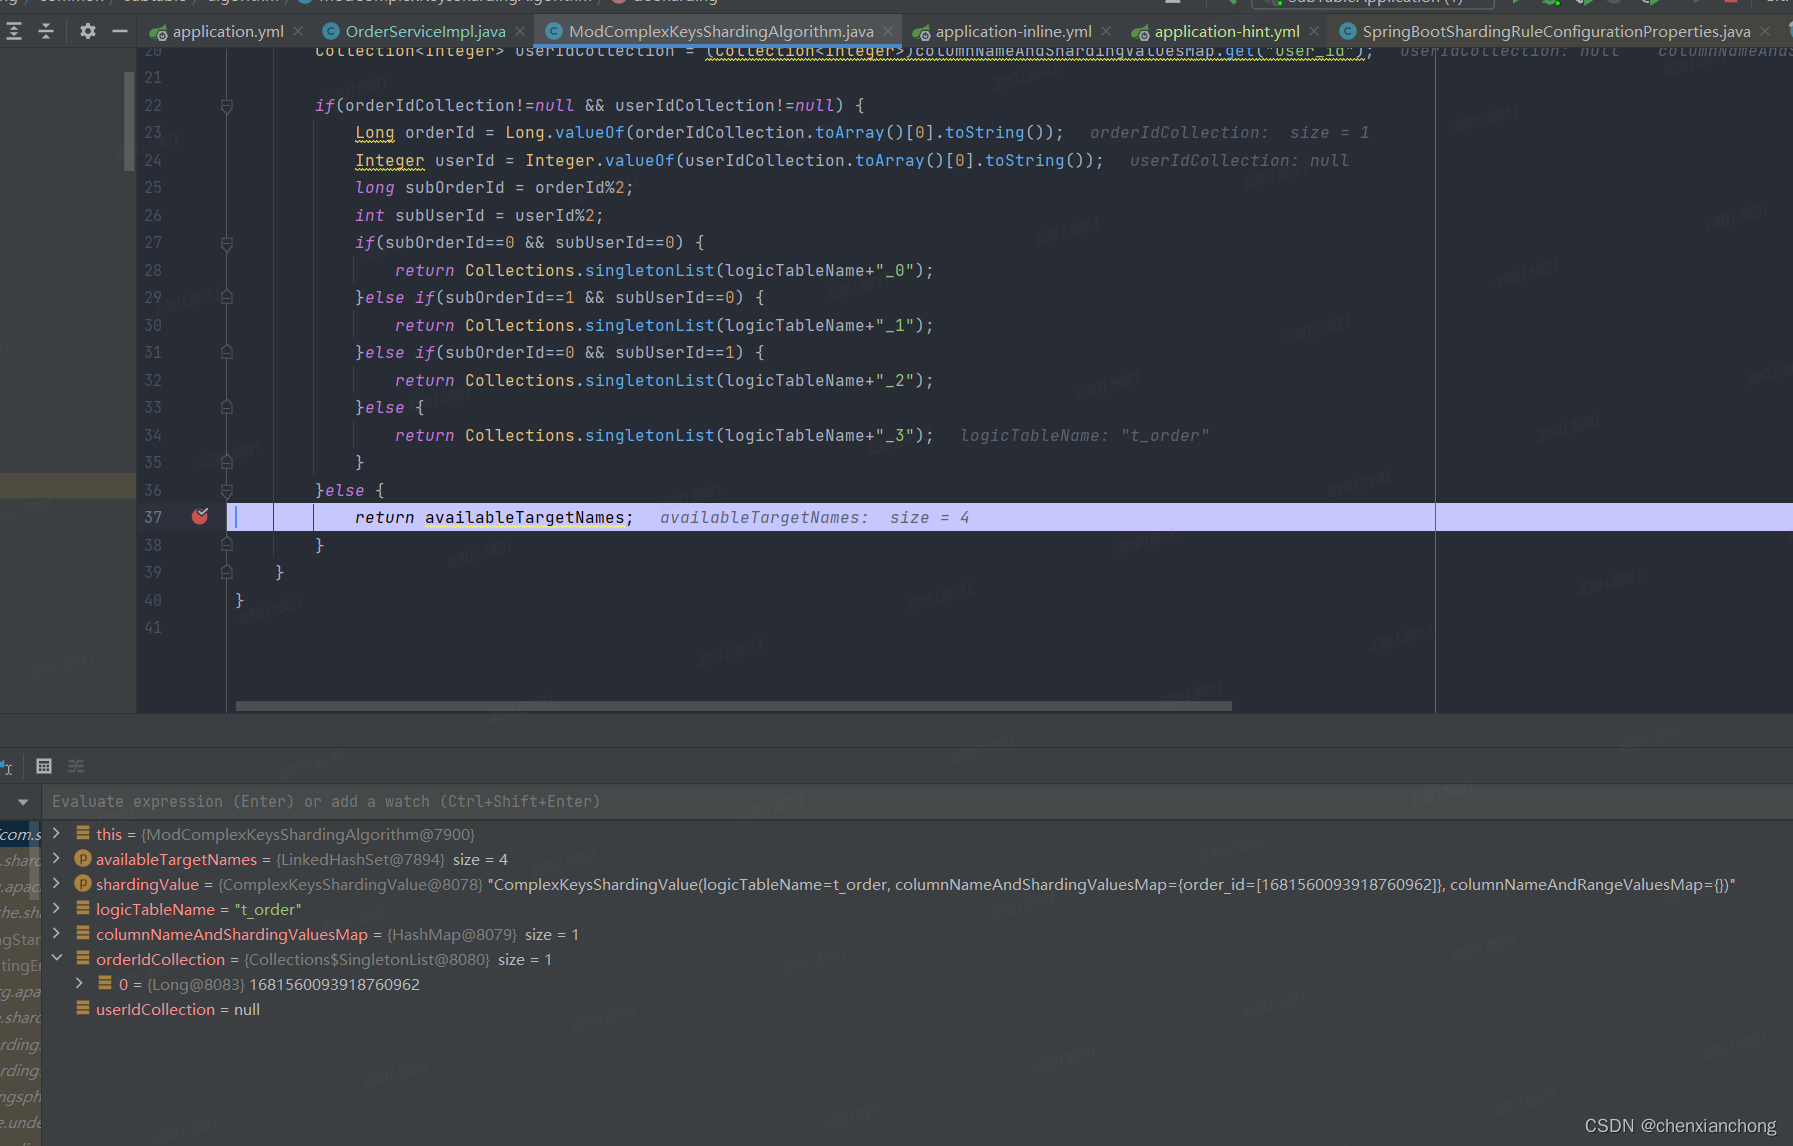Hide the project panel with minus icon
The height and width of the screenshot is (1146, 1793).
120,32
